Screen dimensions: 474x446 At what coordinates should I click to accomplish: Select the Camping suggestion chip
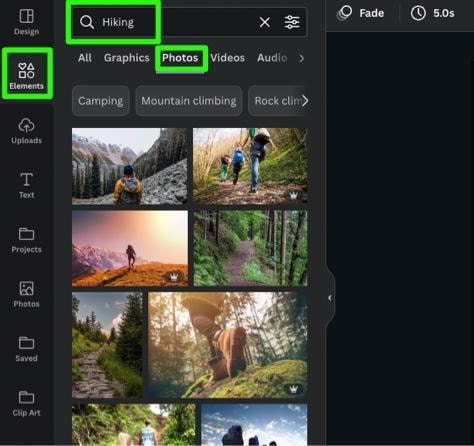click(x=101, y=101)
